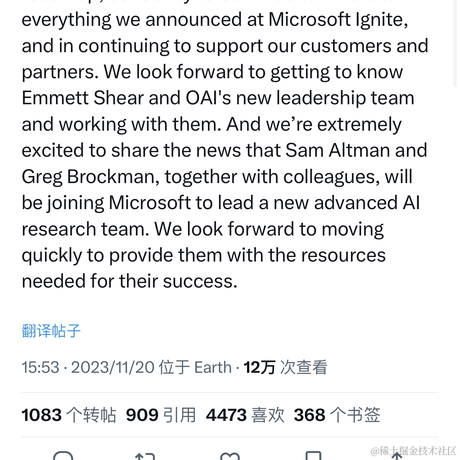The width and height of the screenshot is (460, 460).
Task: Open the 1083 个转帖 reposts list
Action: [x=69, y=415]
